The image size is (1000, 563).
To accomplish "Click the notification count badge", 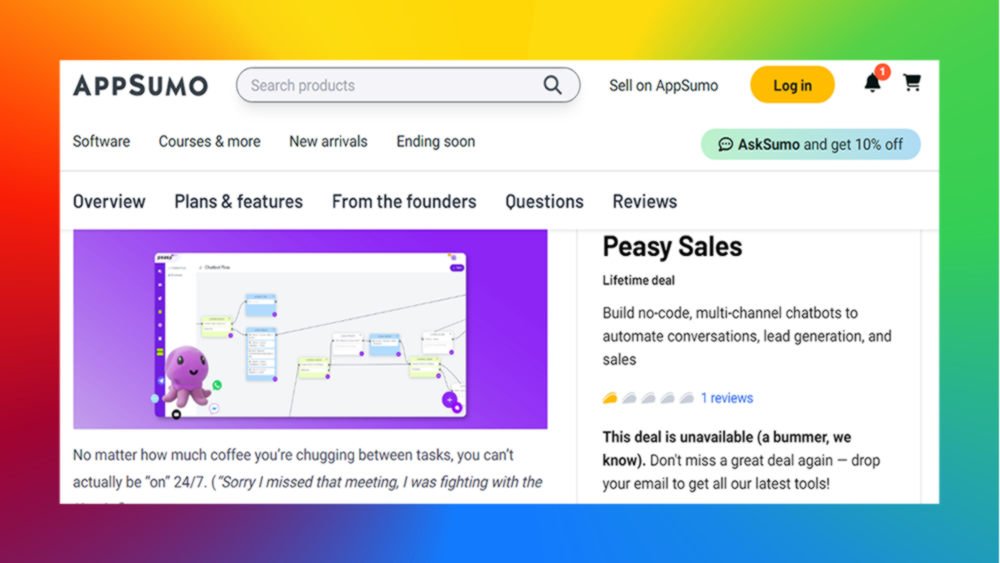I will (x=882, y=71).
